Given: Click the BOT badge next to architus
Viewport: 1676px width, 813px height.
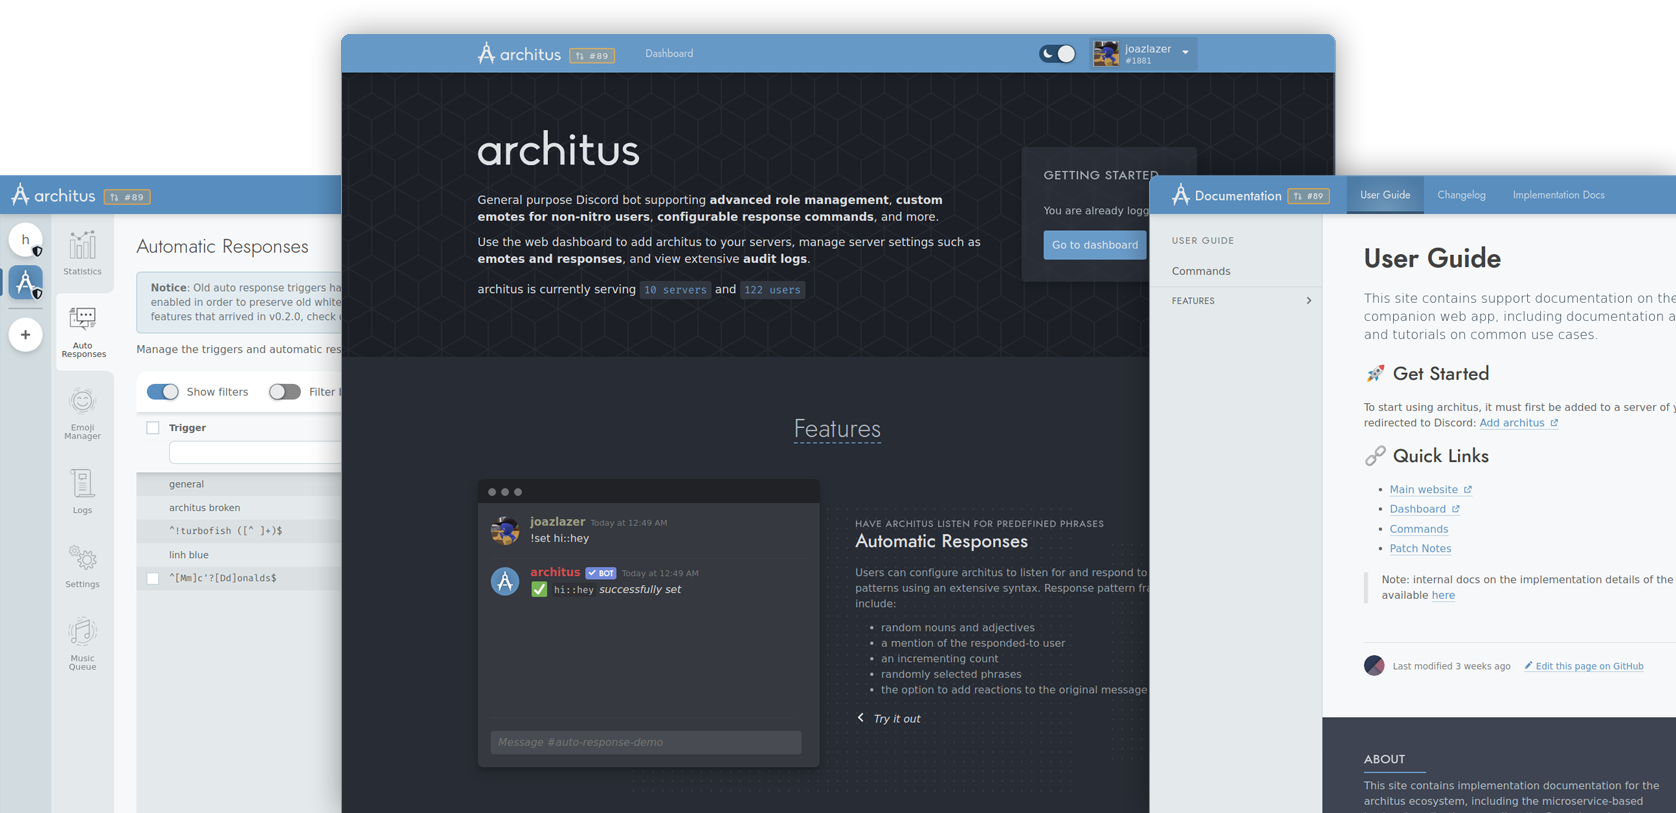Looking at the screenshot, I should click(x=601, y=573).
